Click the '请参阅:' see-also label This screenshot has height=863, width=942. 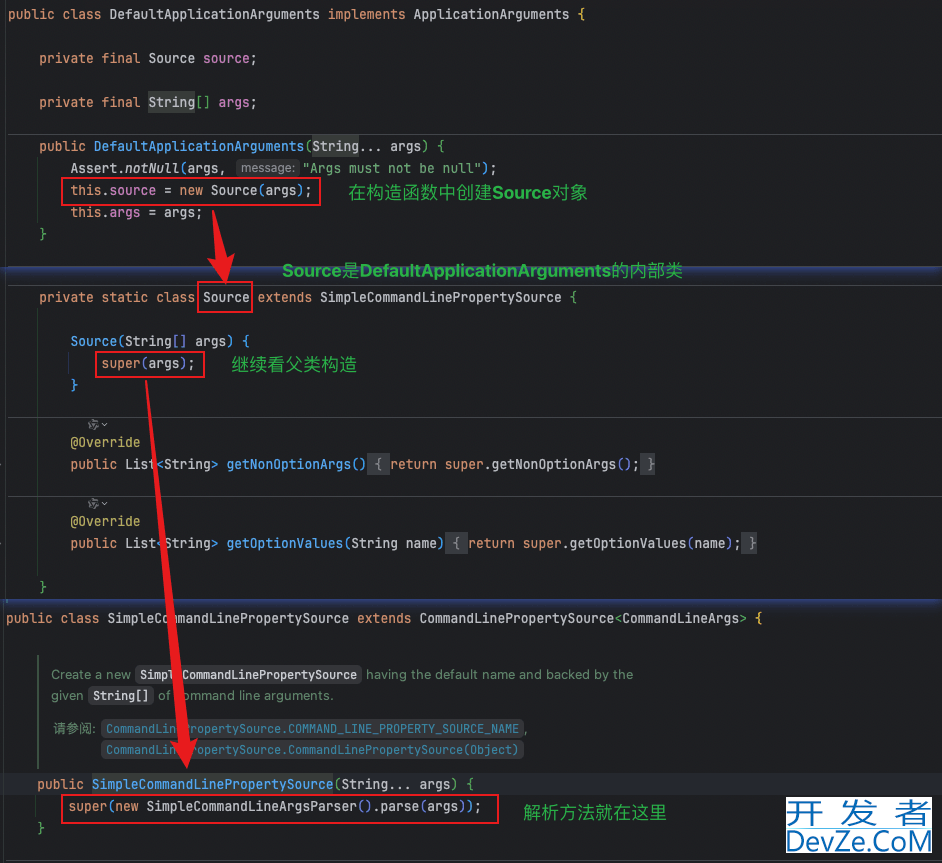coord(74,728)
